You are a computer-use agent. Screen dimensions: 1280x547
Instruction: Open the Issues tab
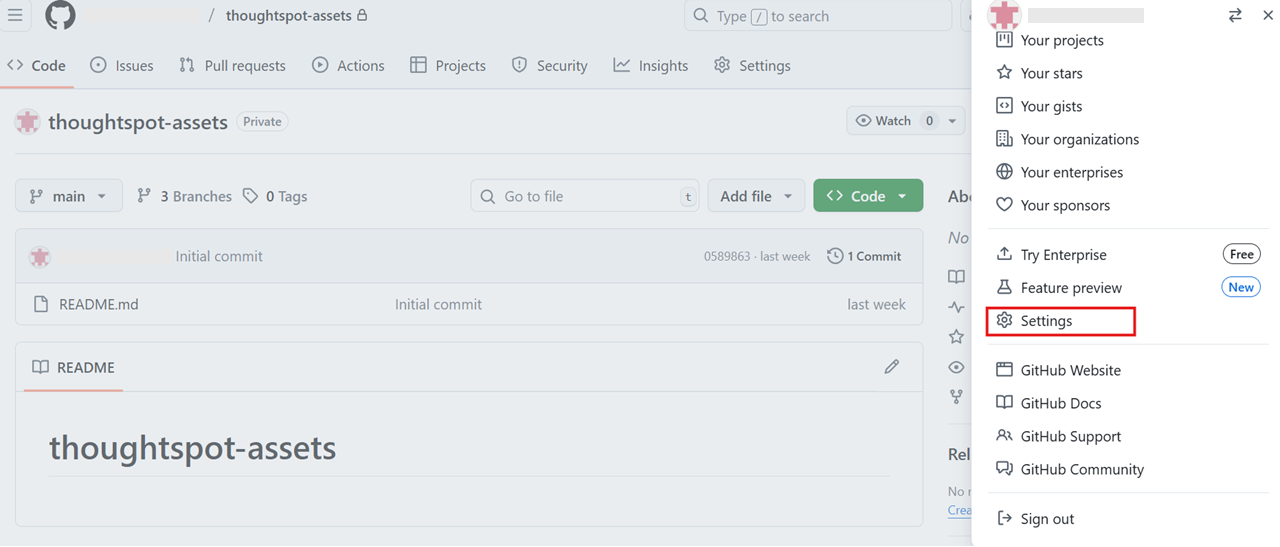(x=122, y=65)
